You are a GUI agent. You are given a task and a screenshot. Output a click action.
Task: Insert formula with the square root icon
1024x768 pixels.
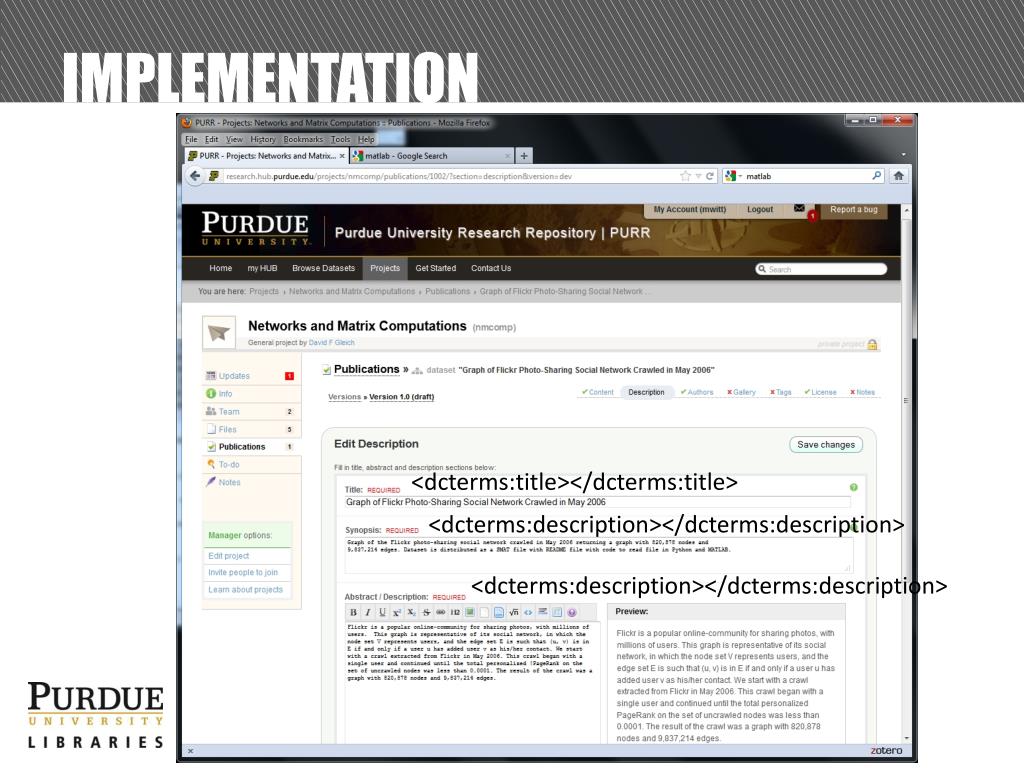513,613
